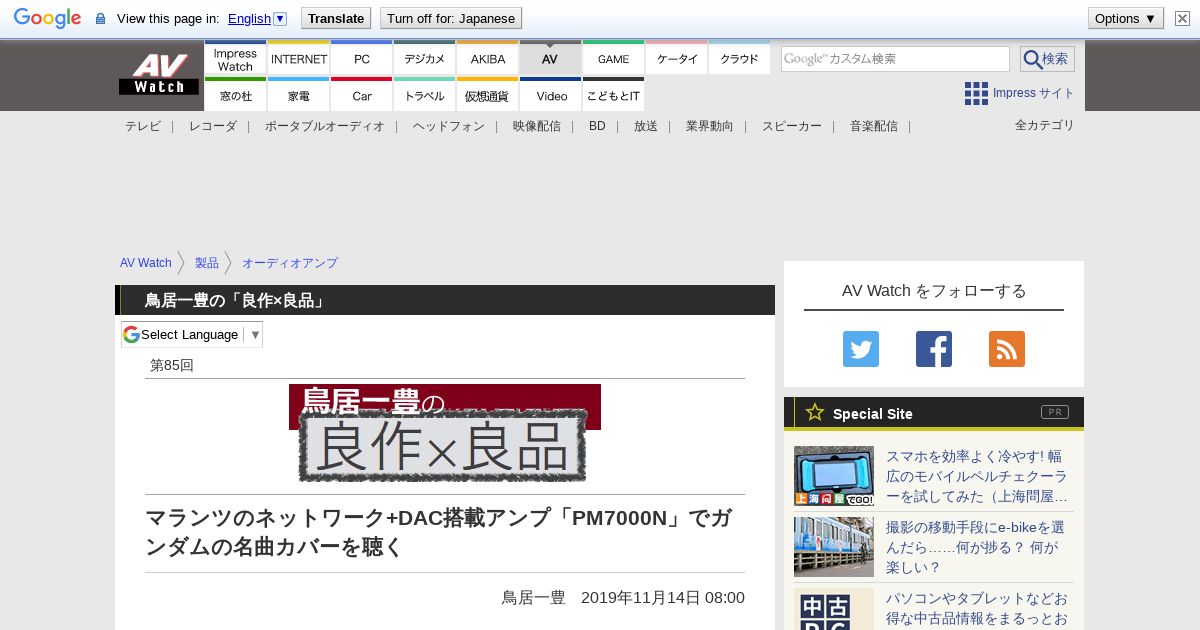Open the e-bike article thumbnail
1200x630 pixels.
pos(834,547)
